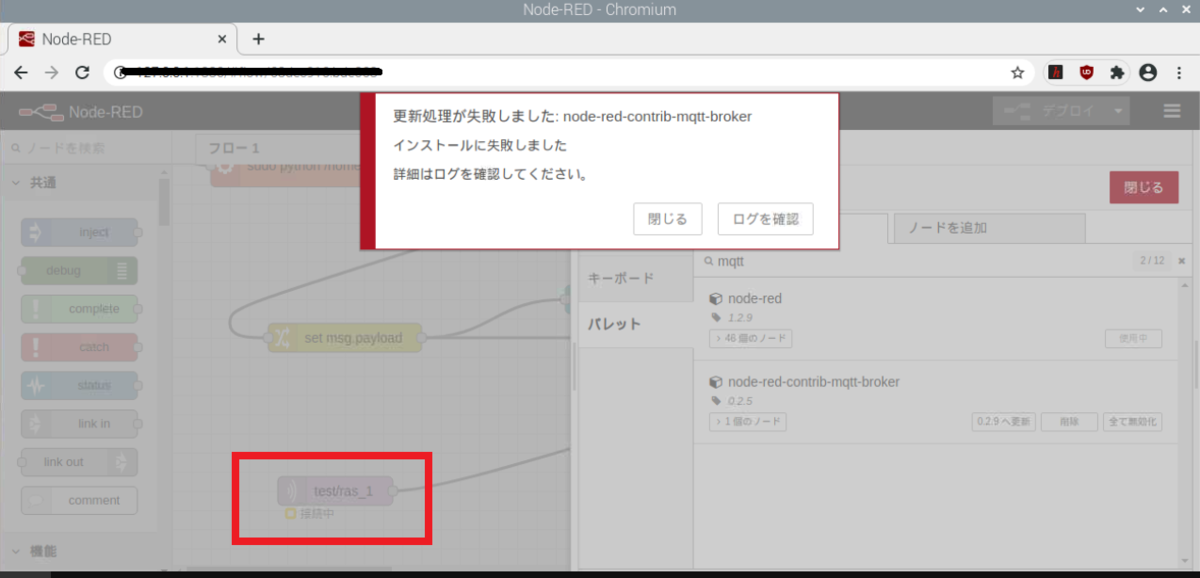Screen dimensions: 1200x578
Task: Clear the mqtt search with the x
Action: click(1181, 260)
